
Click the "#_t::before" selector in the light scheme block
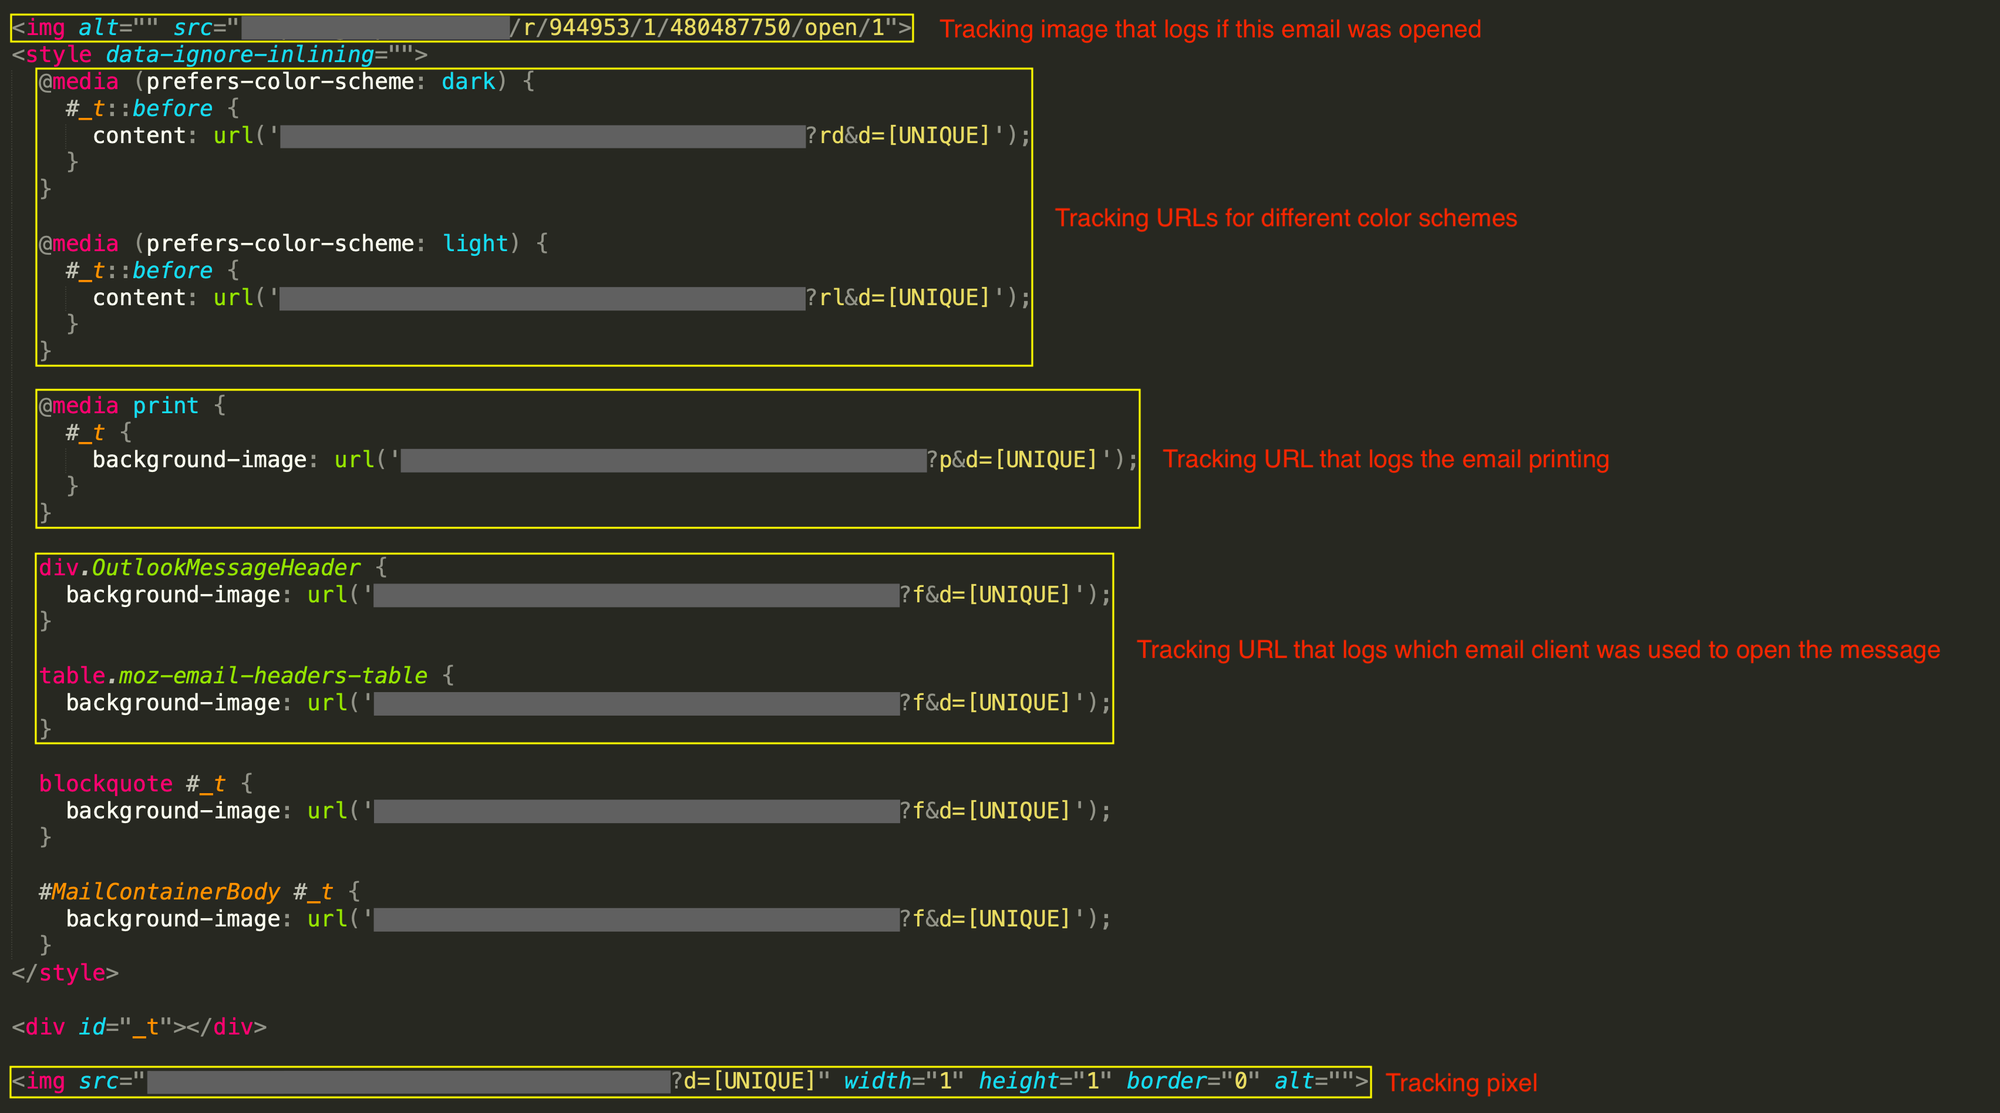point(139,271)
